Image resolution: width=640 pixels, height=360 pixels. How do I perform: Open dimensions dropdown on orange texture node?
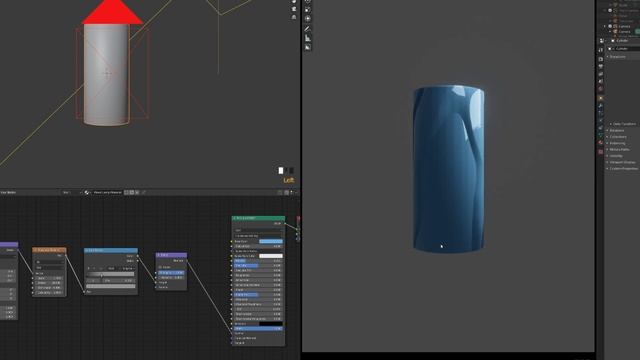pos(50,262)
